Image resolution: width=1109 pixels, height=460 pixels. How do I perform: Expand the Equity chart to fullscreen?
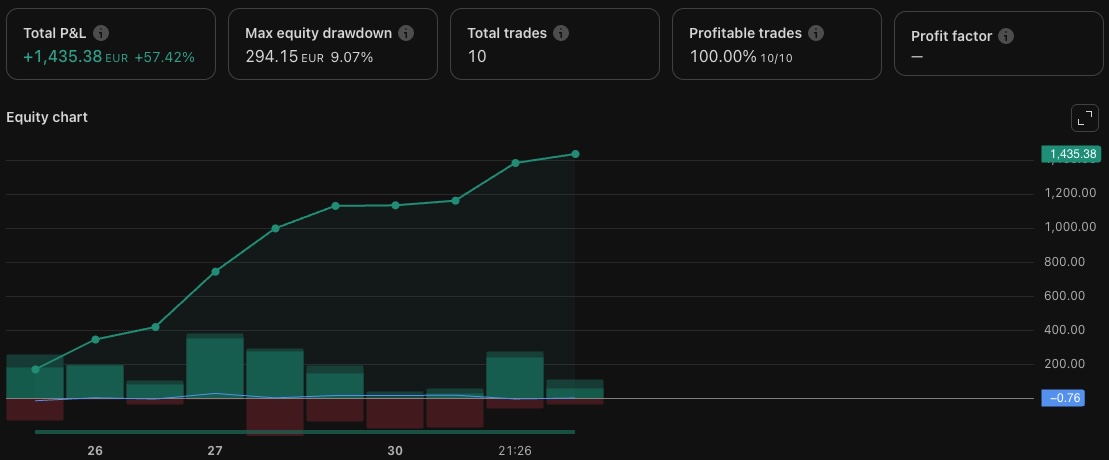tap(1084, 118)
